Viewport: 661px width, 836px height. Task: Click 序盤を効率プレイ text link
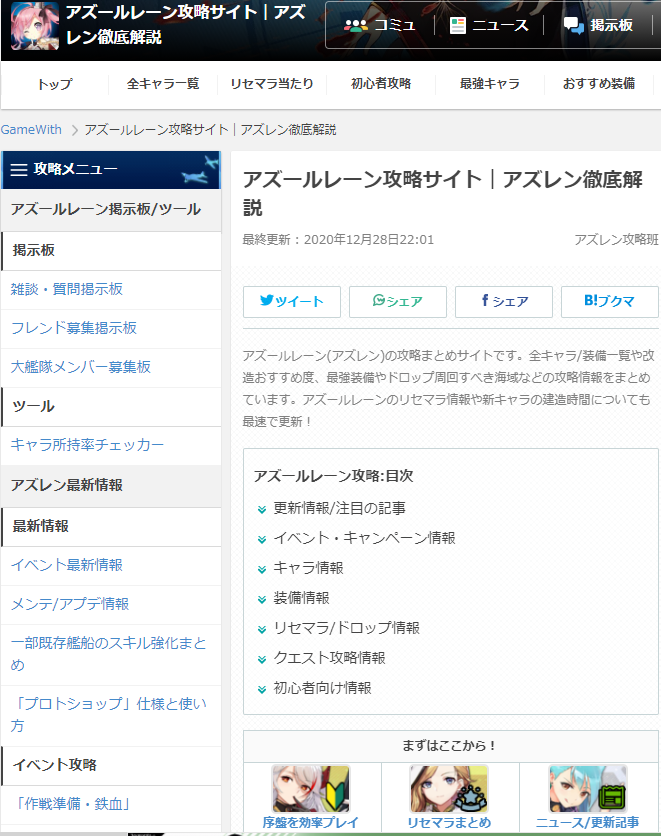tap(310, 823)
